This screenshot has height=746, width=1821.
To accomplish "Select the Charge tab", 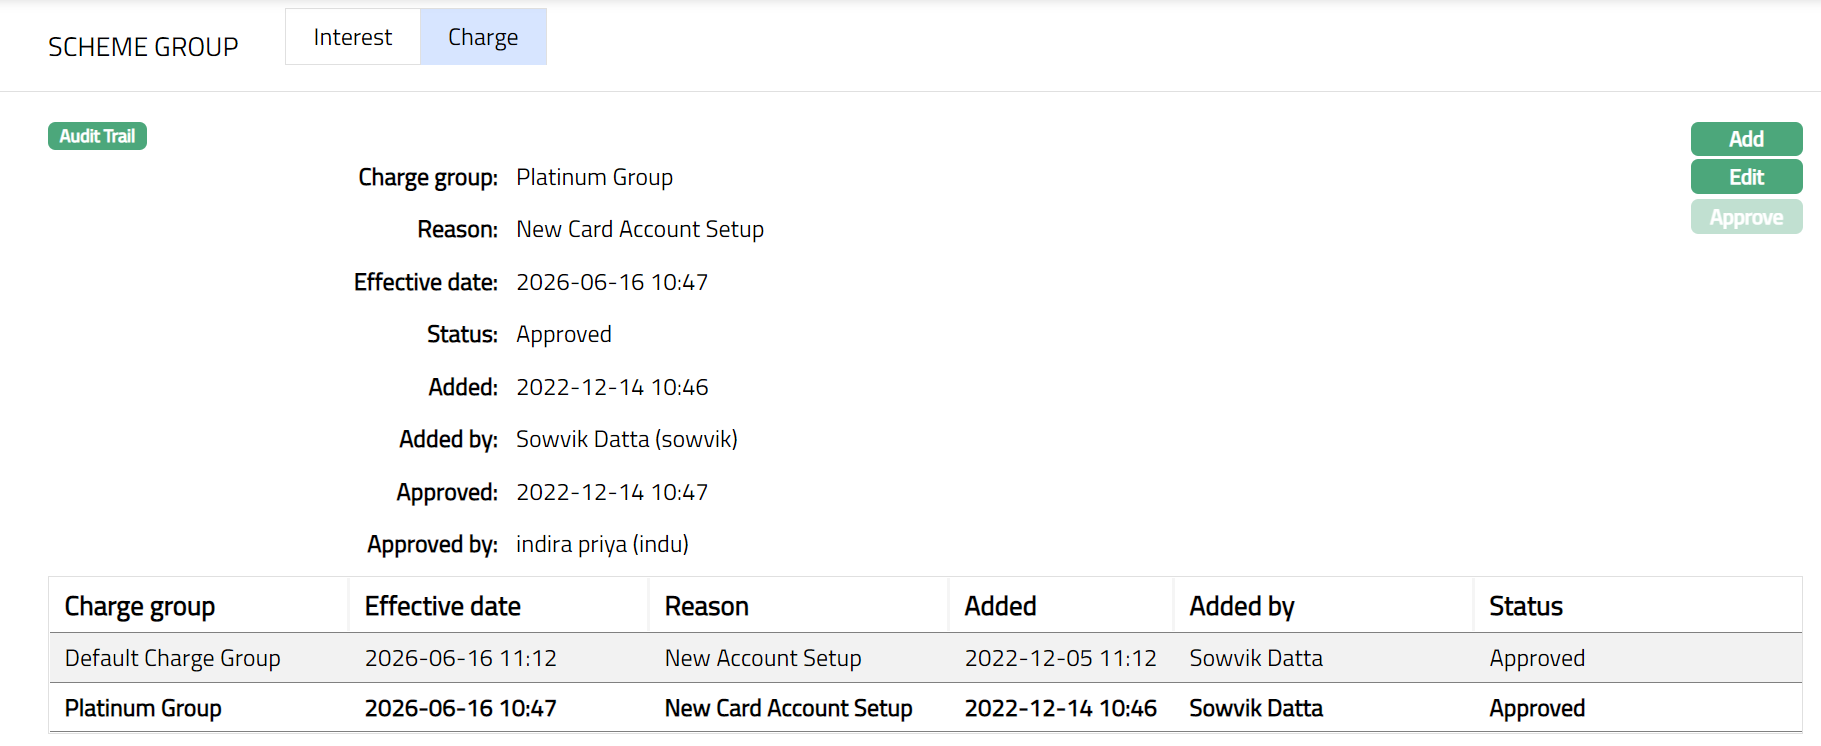I will (483, 37).
